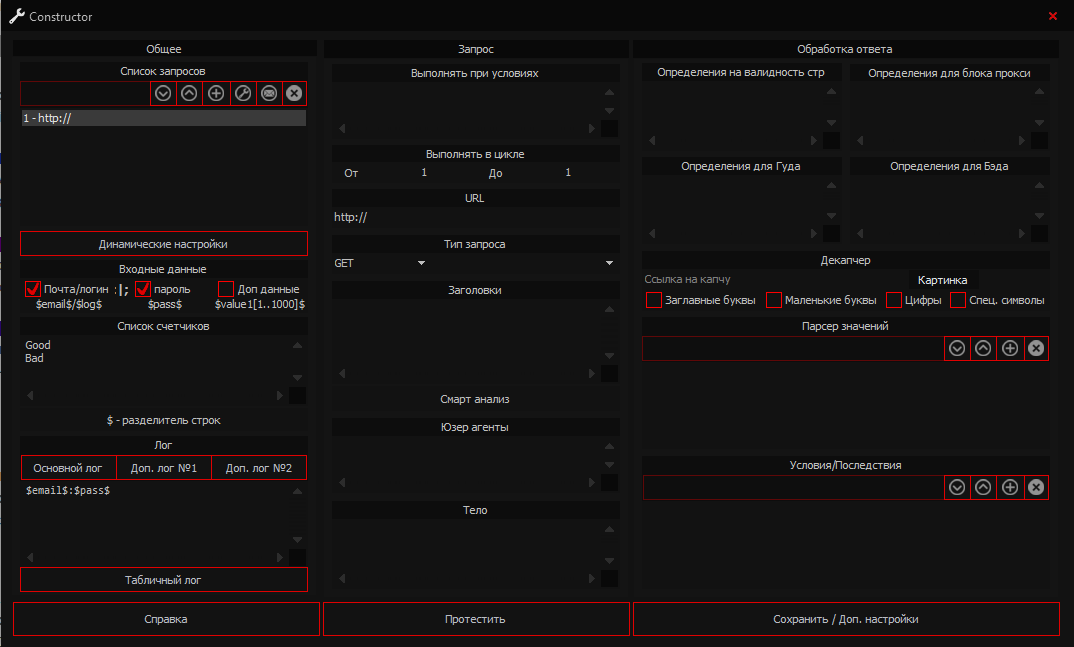Open the second Тип запроса dropdown arrow
Screen dimensions: 1074x647
tap(609, 263)
